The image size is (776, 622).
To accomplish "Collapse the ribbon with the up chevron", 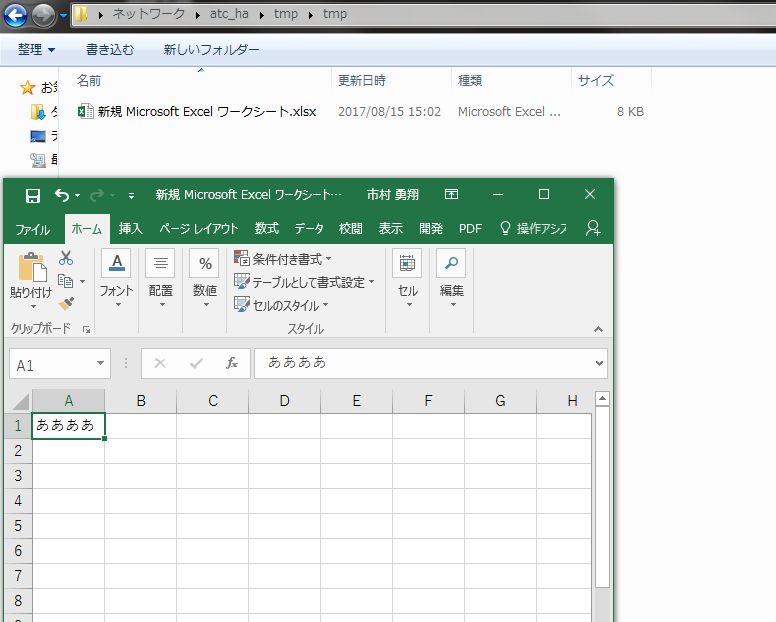I will click(x=598, y=329).
